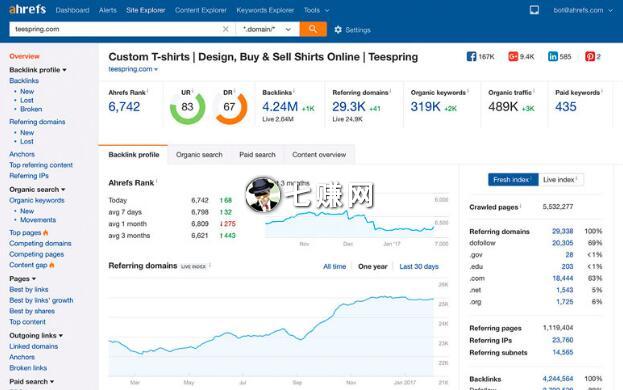Screen dimensions: 623x390
Task: Open Top referring content link
Action: 41,165
